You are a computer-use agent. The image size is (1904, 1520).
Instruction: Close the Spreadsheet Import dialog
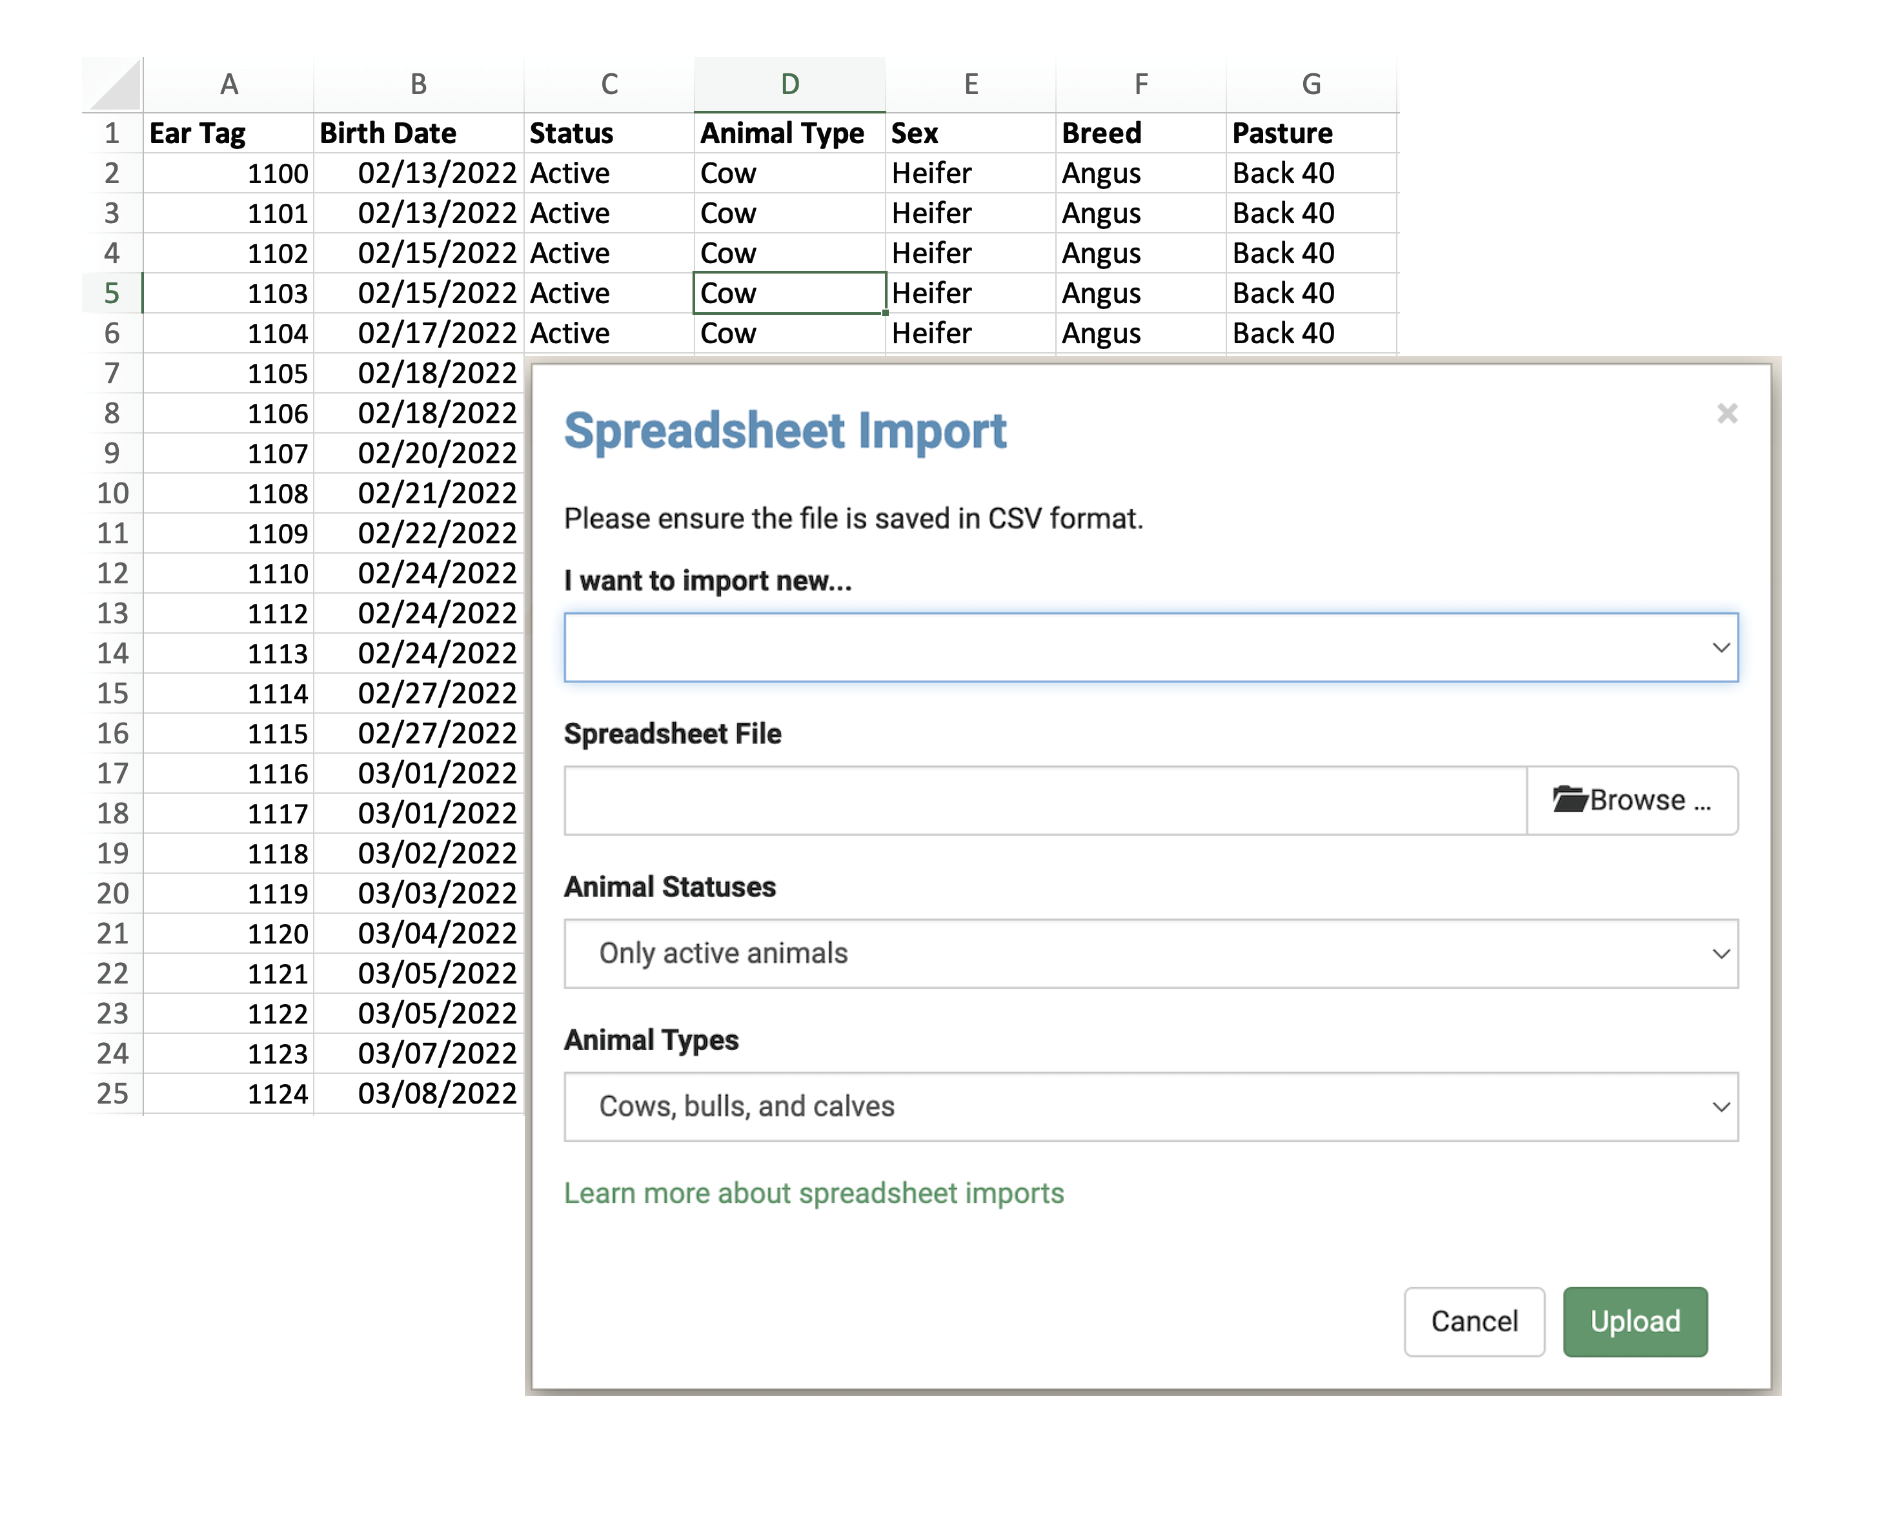point(1727,414)
